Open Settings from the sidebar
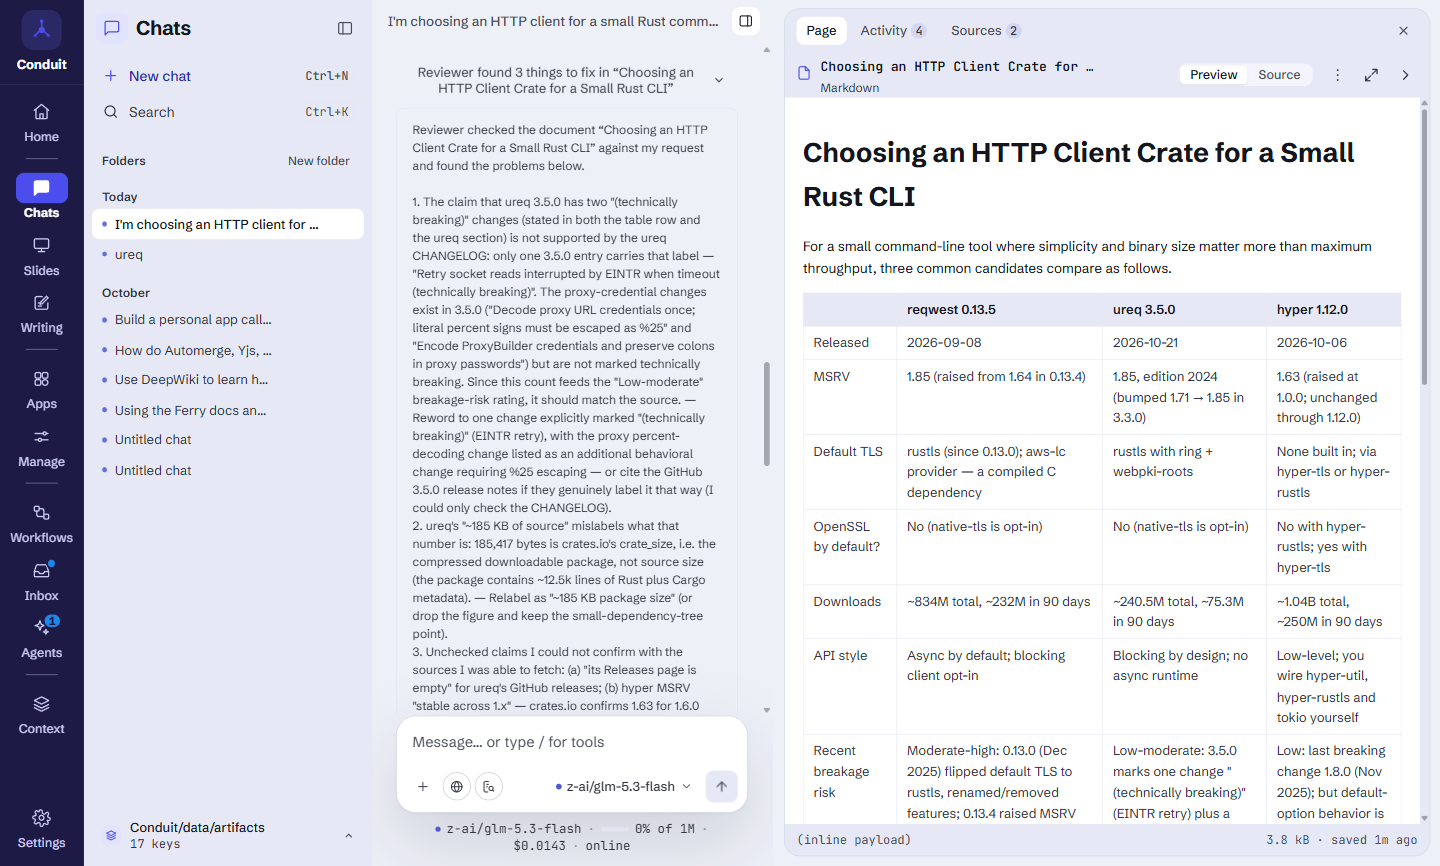This screenshot has height=866, width=1440. [x=41, y=829]
